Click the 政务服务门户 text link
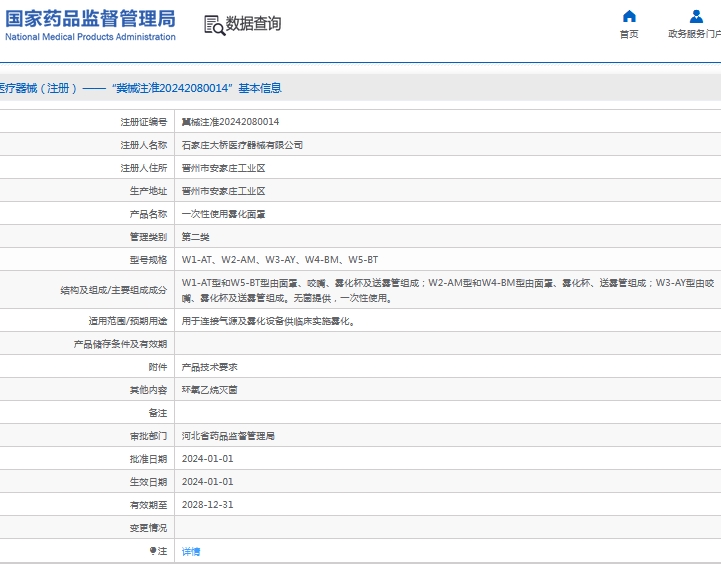The height and width of the screenshot is (569, 721). (694, 34)
